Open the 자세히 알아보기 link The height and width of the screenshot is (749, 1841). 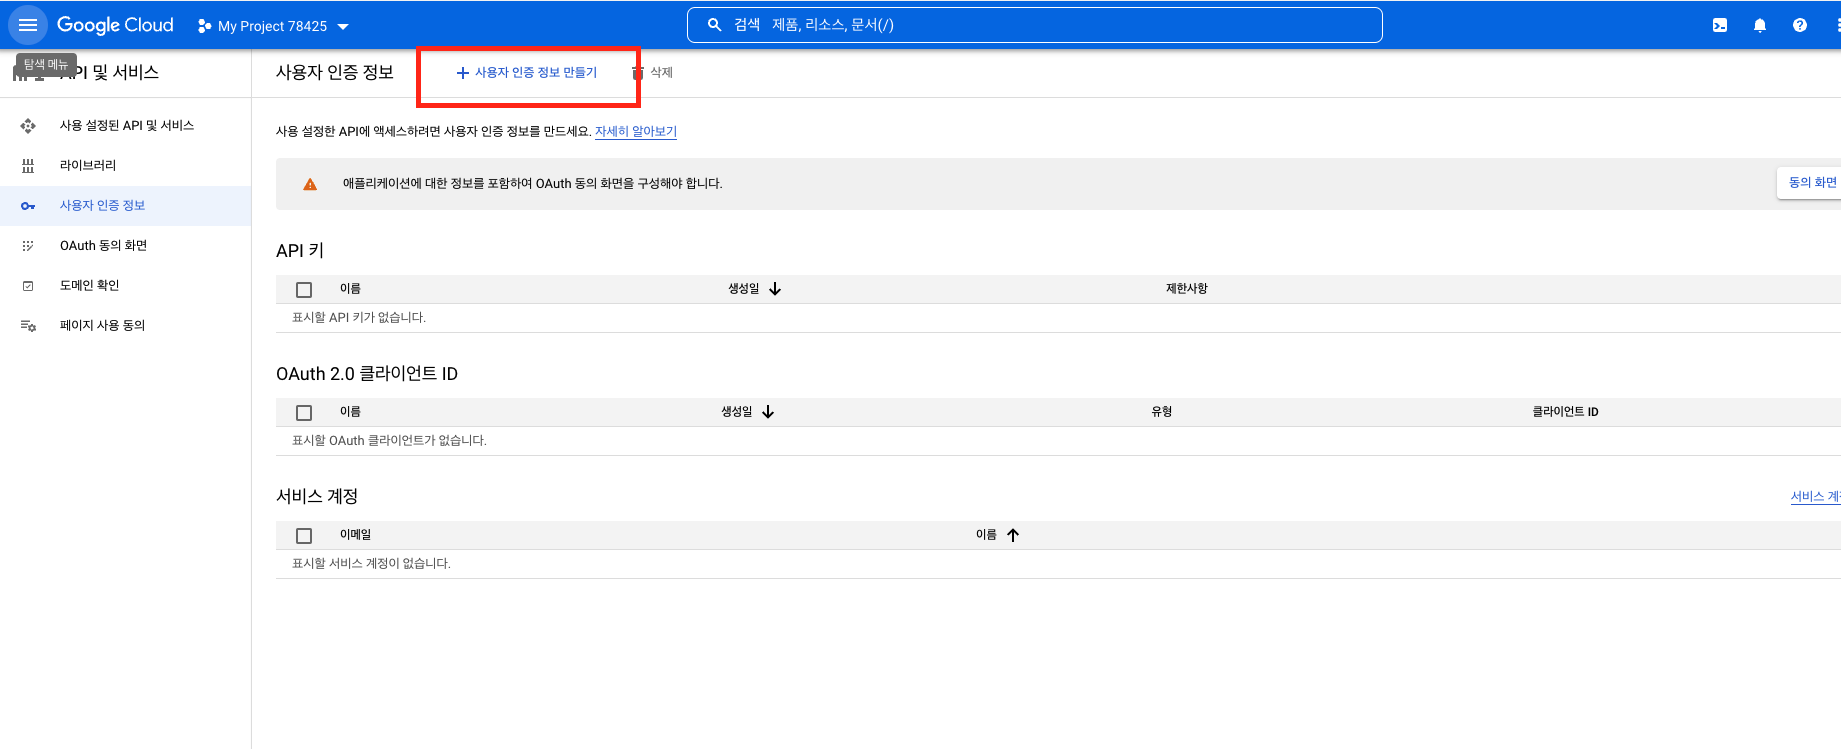635,131
